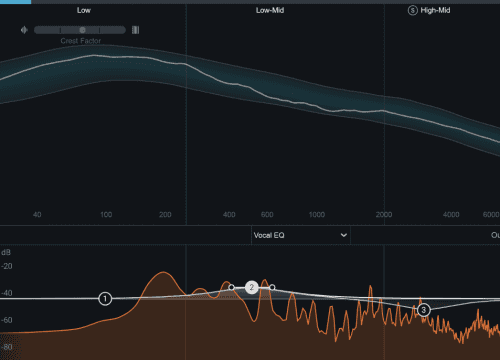Image resolution: width=500 pixels, height=360 pixels.
Task: Click the 1000 Hz frequency label
Action: pos(317,215)
